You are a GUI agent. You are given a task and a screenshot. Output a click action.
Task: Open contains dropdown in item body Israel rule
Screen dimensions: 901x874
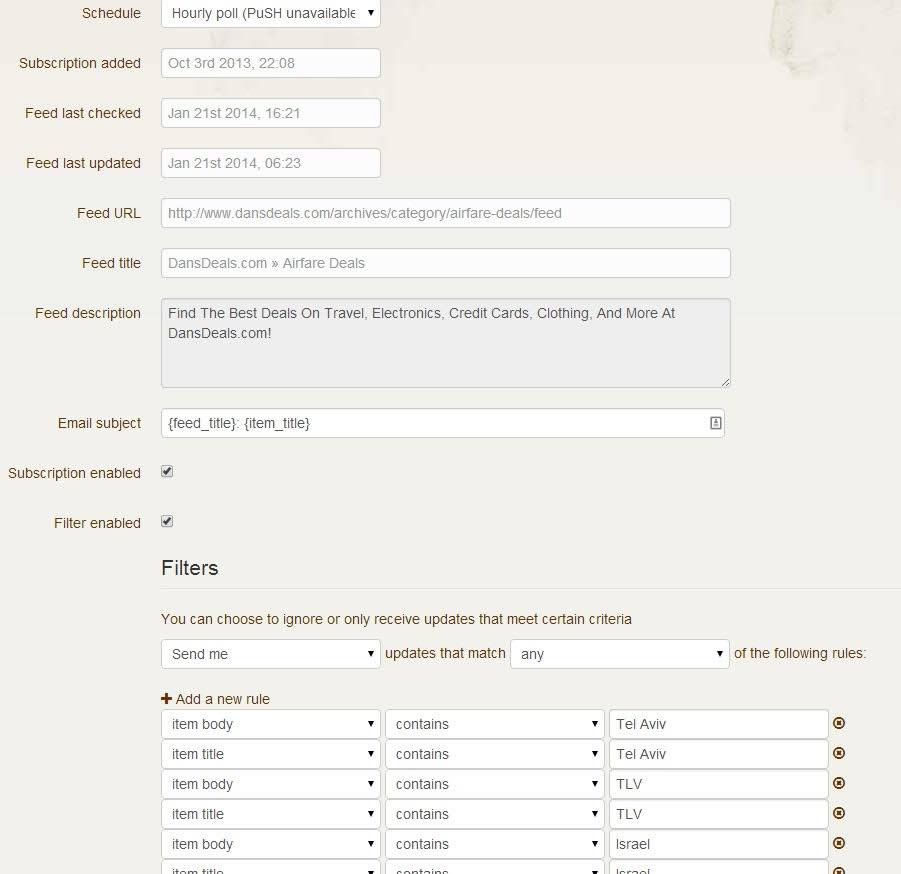tap(495, 844)
